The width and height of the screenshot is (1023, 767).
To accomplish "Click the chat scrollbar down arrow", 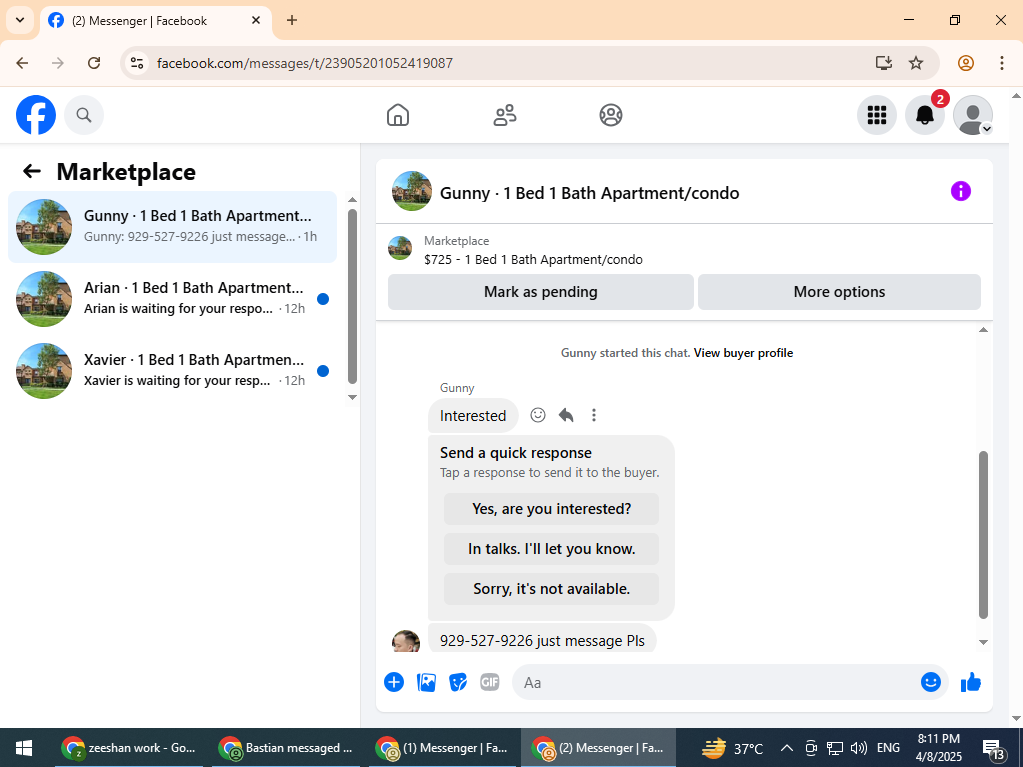I will pyautogui.click(x=983, y=642).
